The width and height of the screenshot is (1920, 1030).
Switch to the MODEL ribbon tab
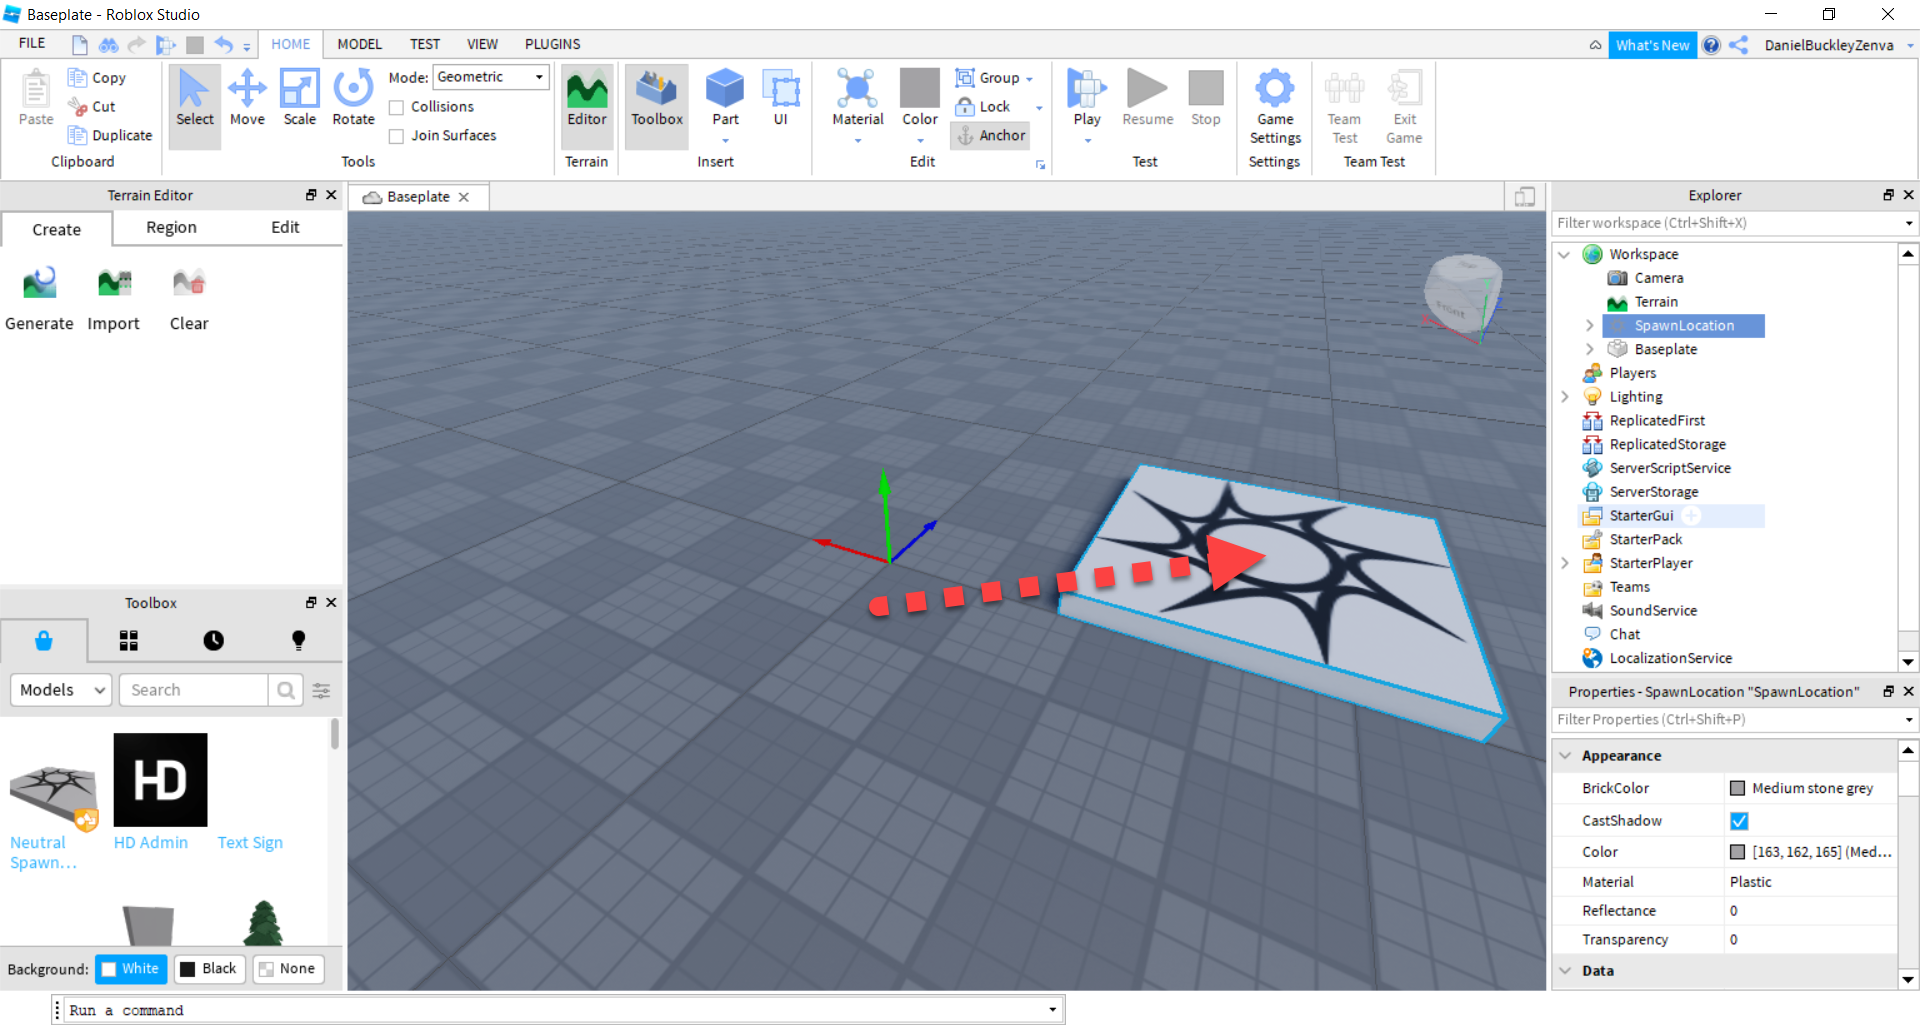[x=359, y=44]
